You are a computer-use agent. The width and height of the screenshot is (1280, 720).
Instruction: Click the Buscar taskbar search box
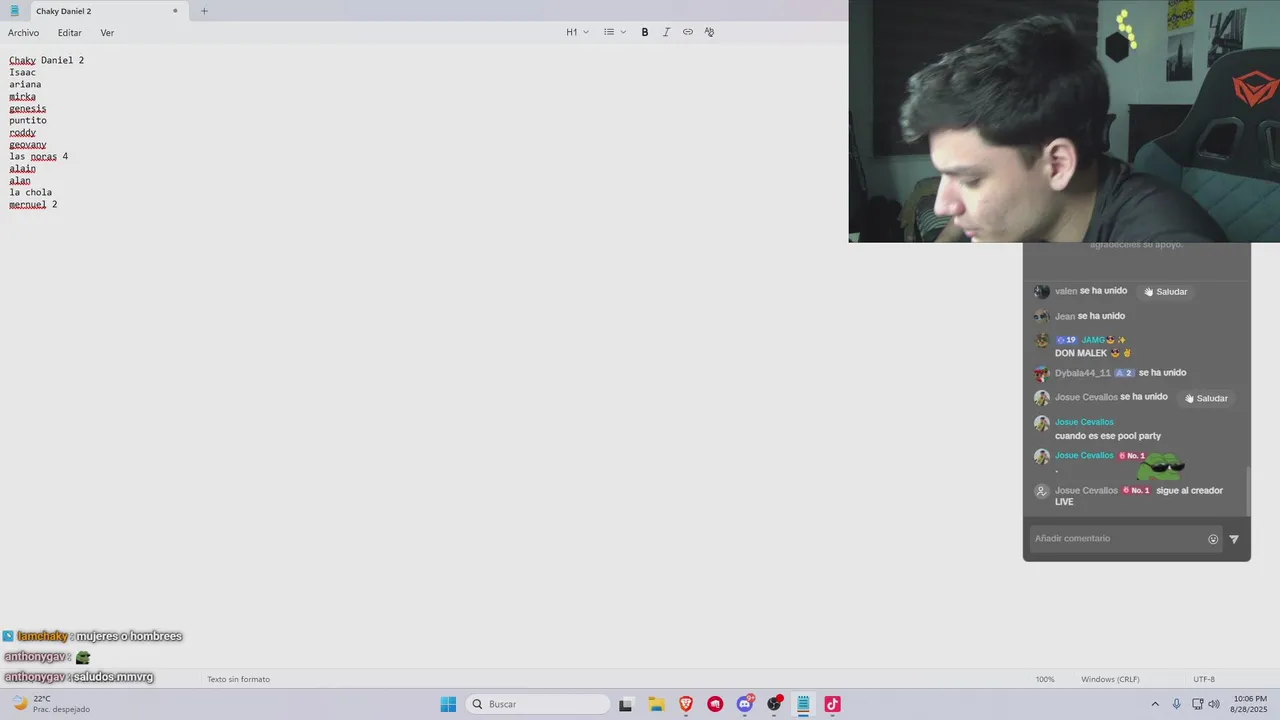[x=538, y=704]
